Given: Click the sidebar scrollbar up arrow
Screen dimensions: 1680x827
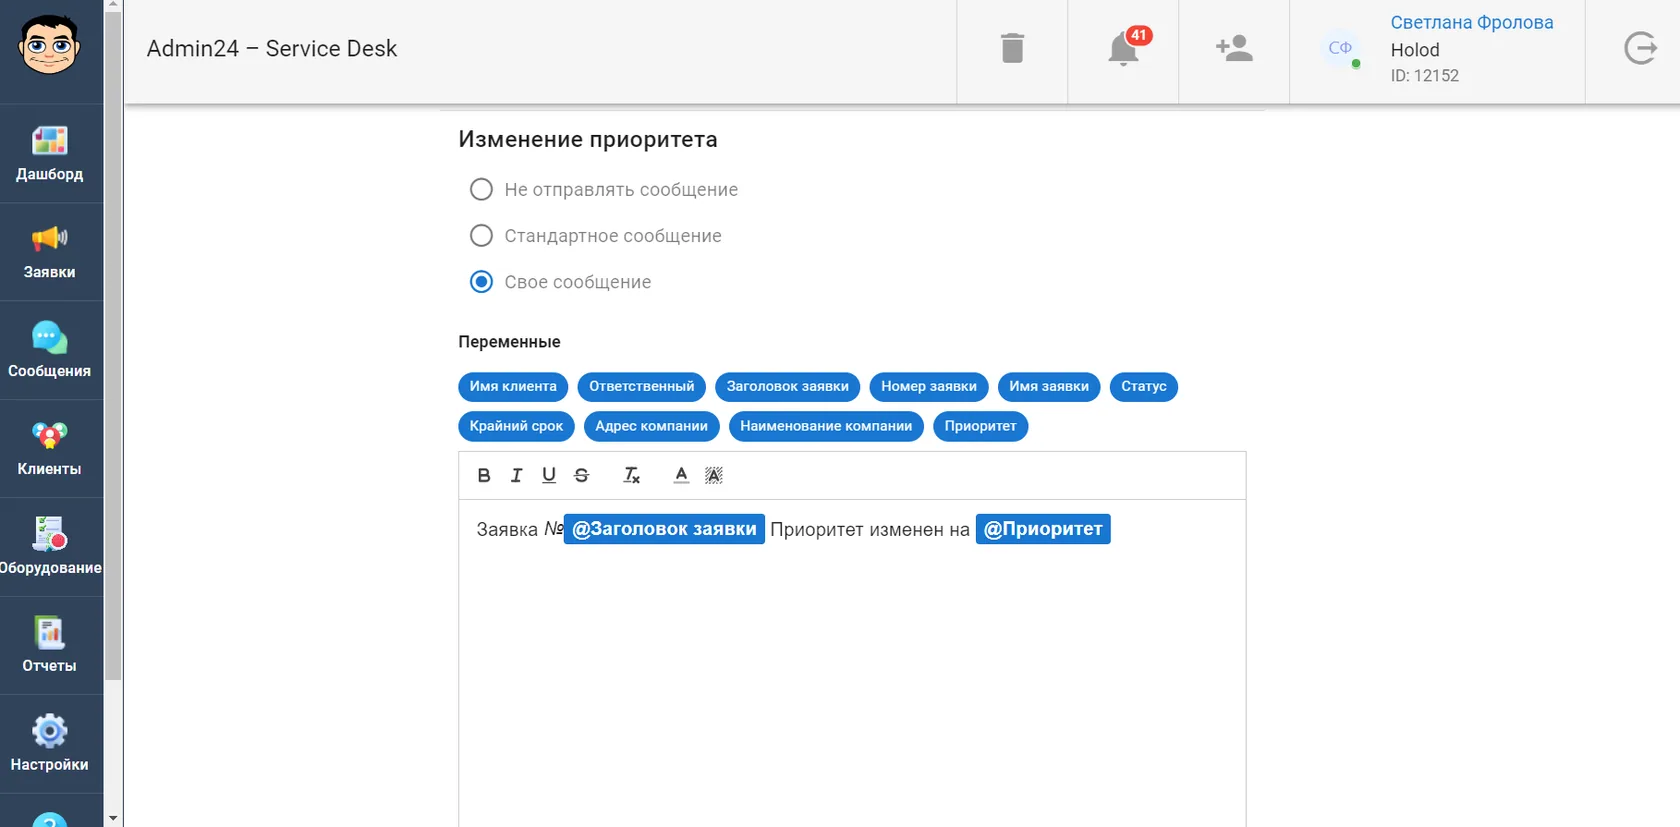Looking at the screenshot, I should point(113,5).
